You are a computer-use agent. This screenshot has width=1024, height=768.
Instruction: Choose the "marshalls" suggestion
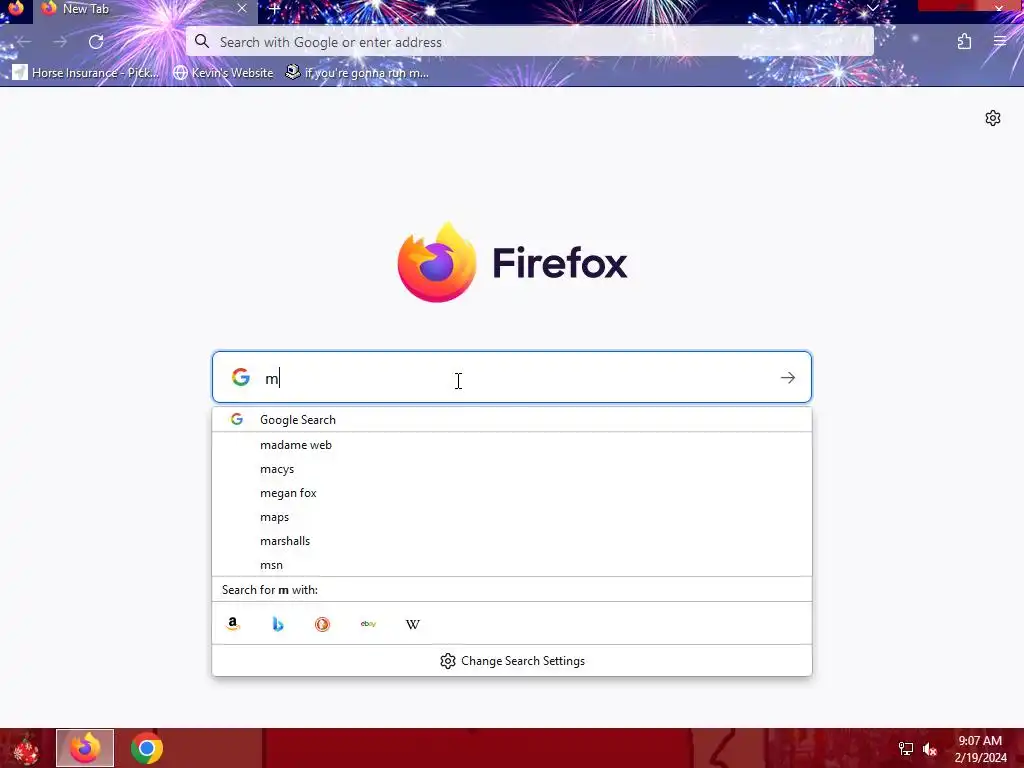[512, 541]
